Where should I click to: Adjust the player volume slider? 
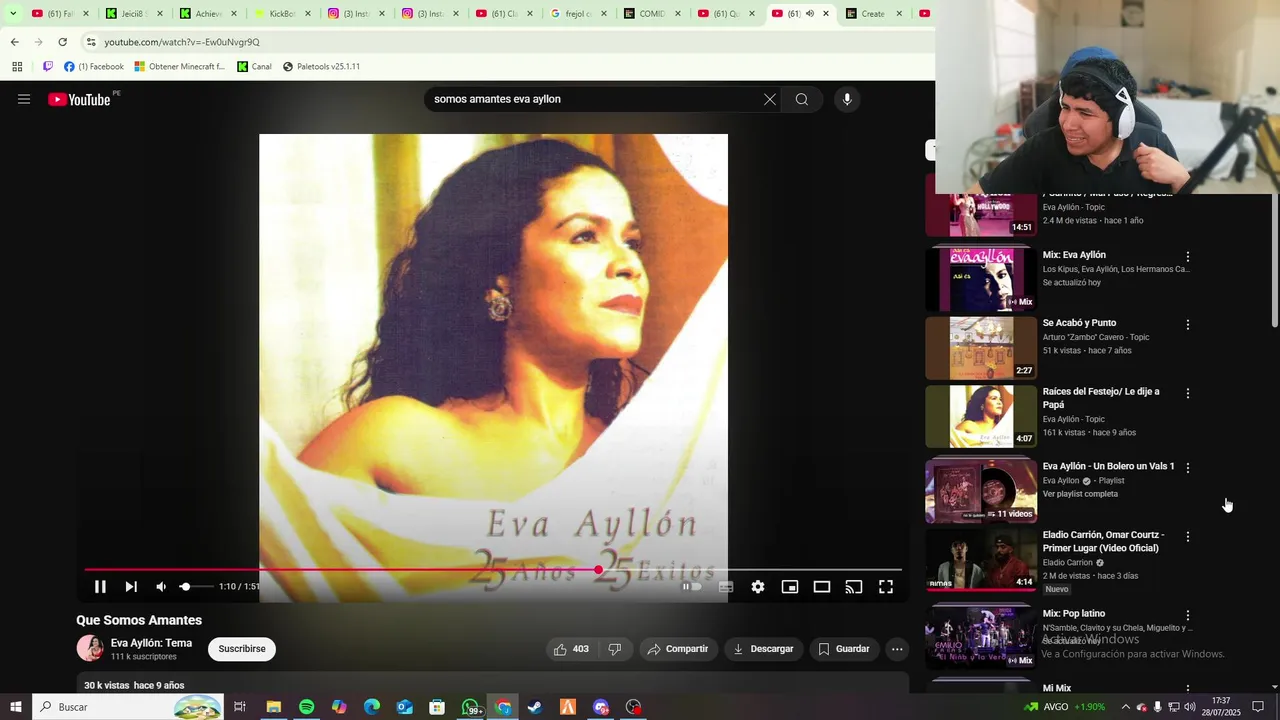pos(196,587)
